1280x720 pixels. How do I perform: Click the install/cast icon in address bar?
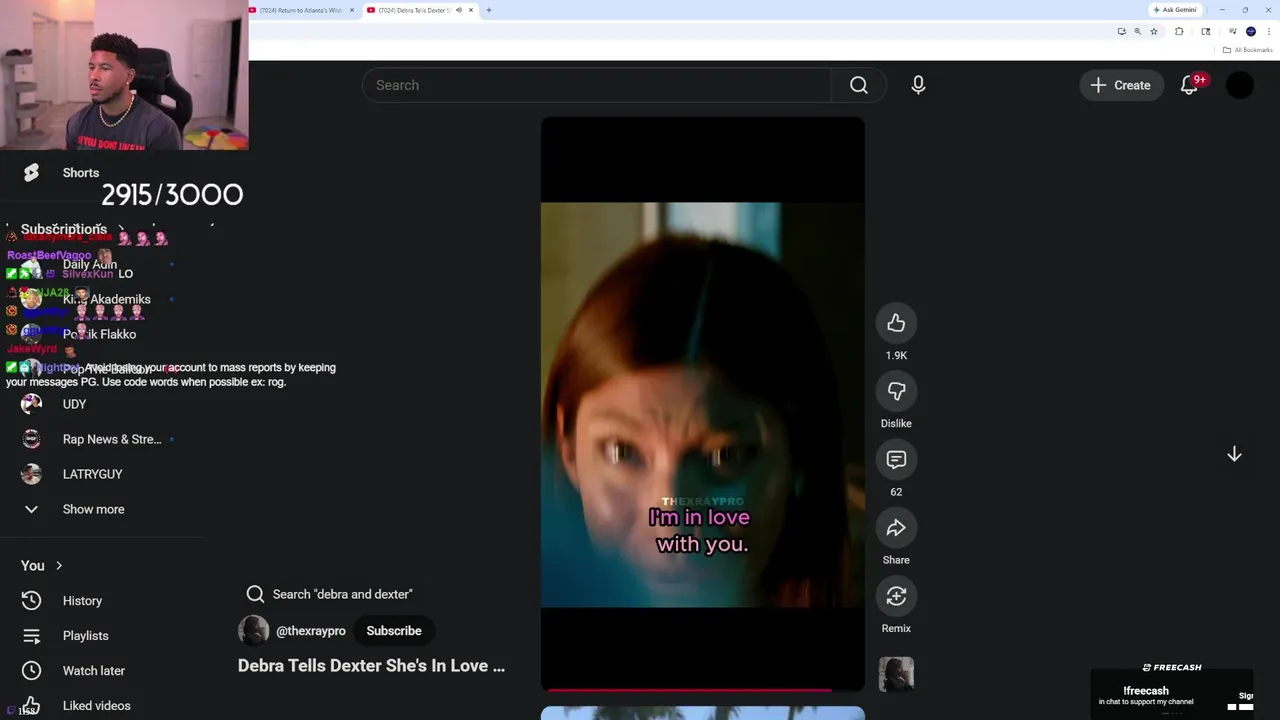[x=1121, y=32]
